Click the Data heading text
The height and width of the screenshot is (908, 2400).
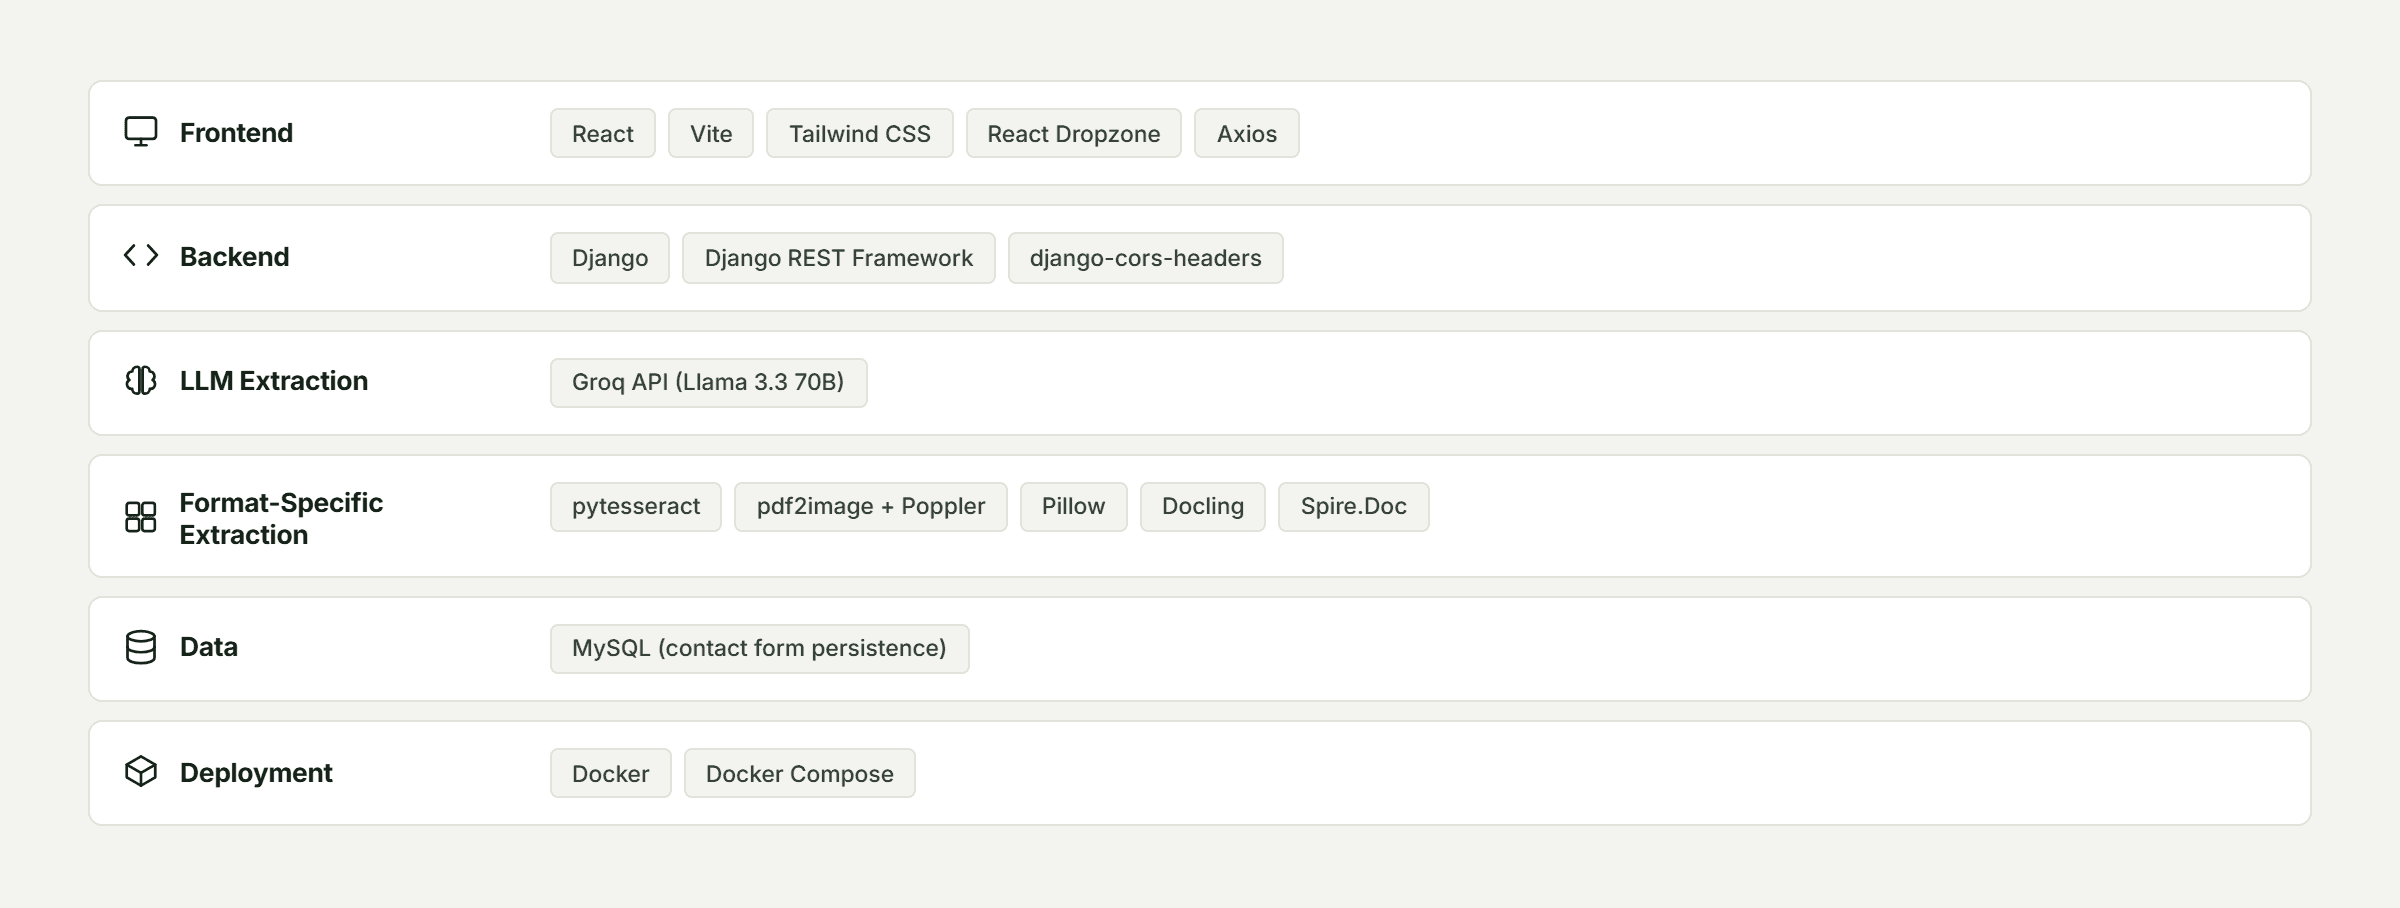pos(209,647)
